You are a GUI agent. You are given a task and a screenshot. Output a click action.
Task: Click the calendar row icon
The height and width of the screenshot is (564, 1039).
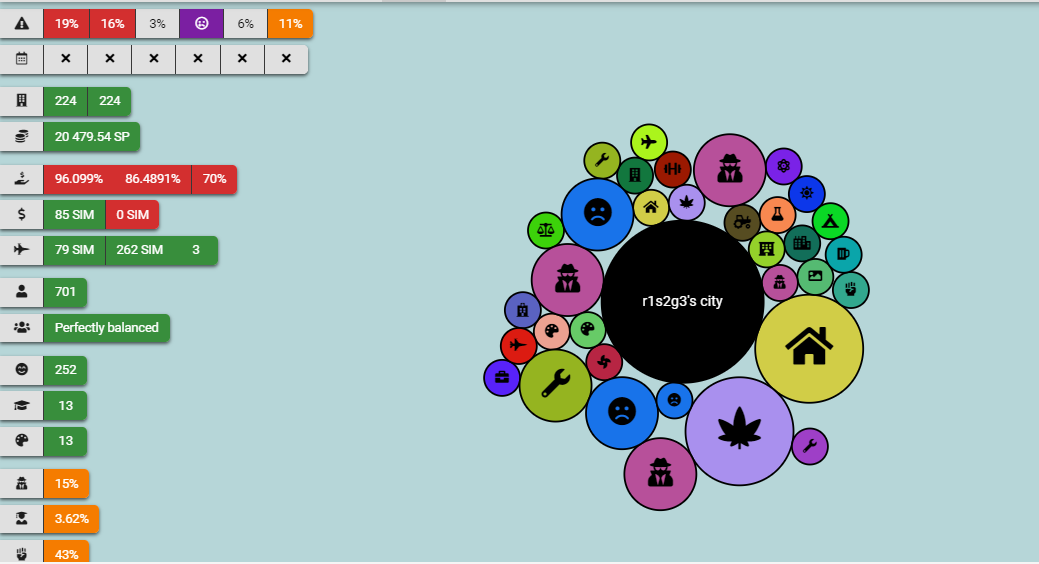tap(22, 59)
